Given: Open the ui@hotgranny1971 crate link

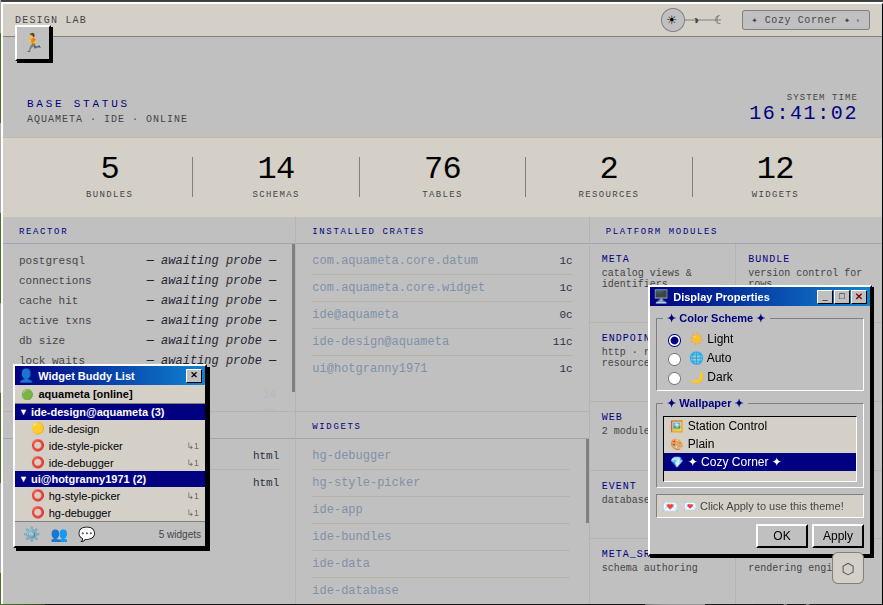Looking at the screenshot, I should 370,368.
